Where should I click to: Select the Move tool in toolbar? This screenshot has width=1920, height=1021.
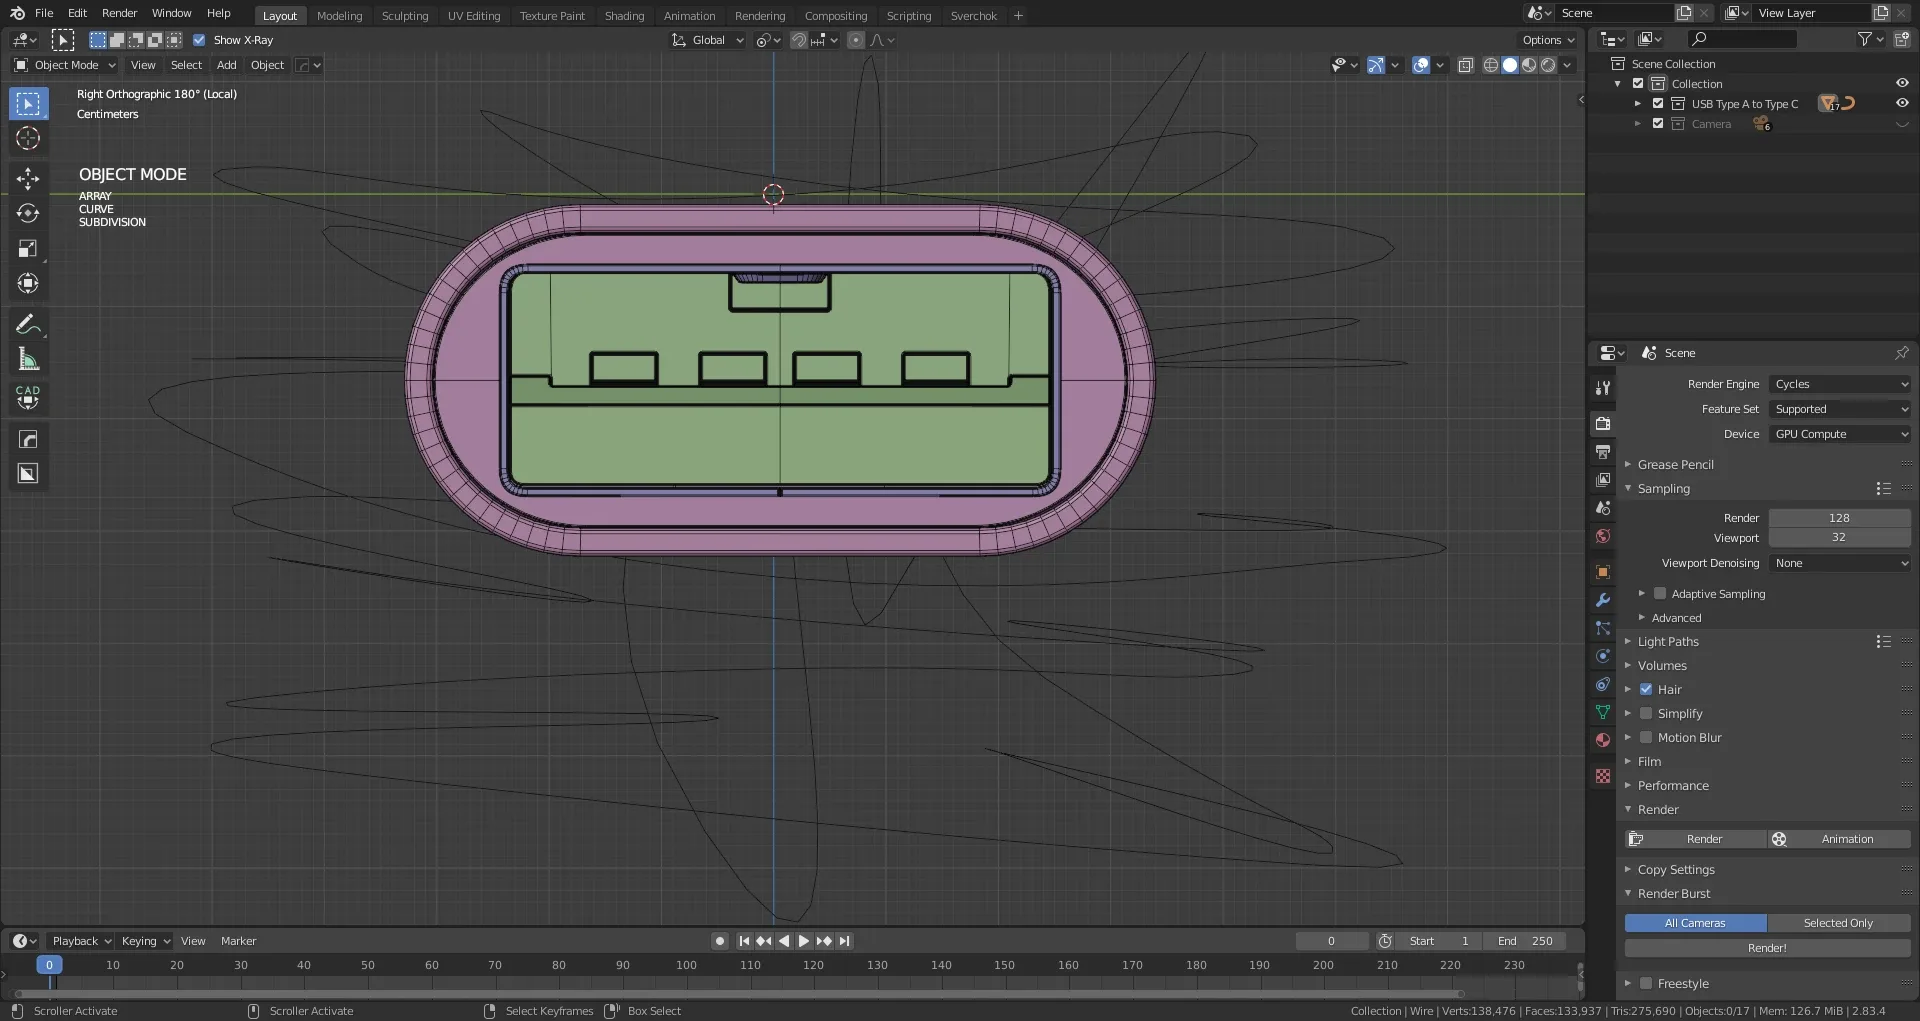[28, 179]
